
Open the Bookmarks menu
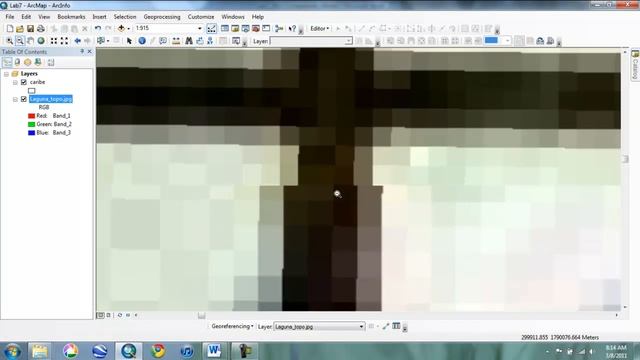point(71,17)
